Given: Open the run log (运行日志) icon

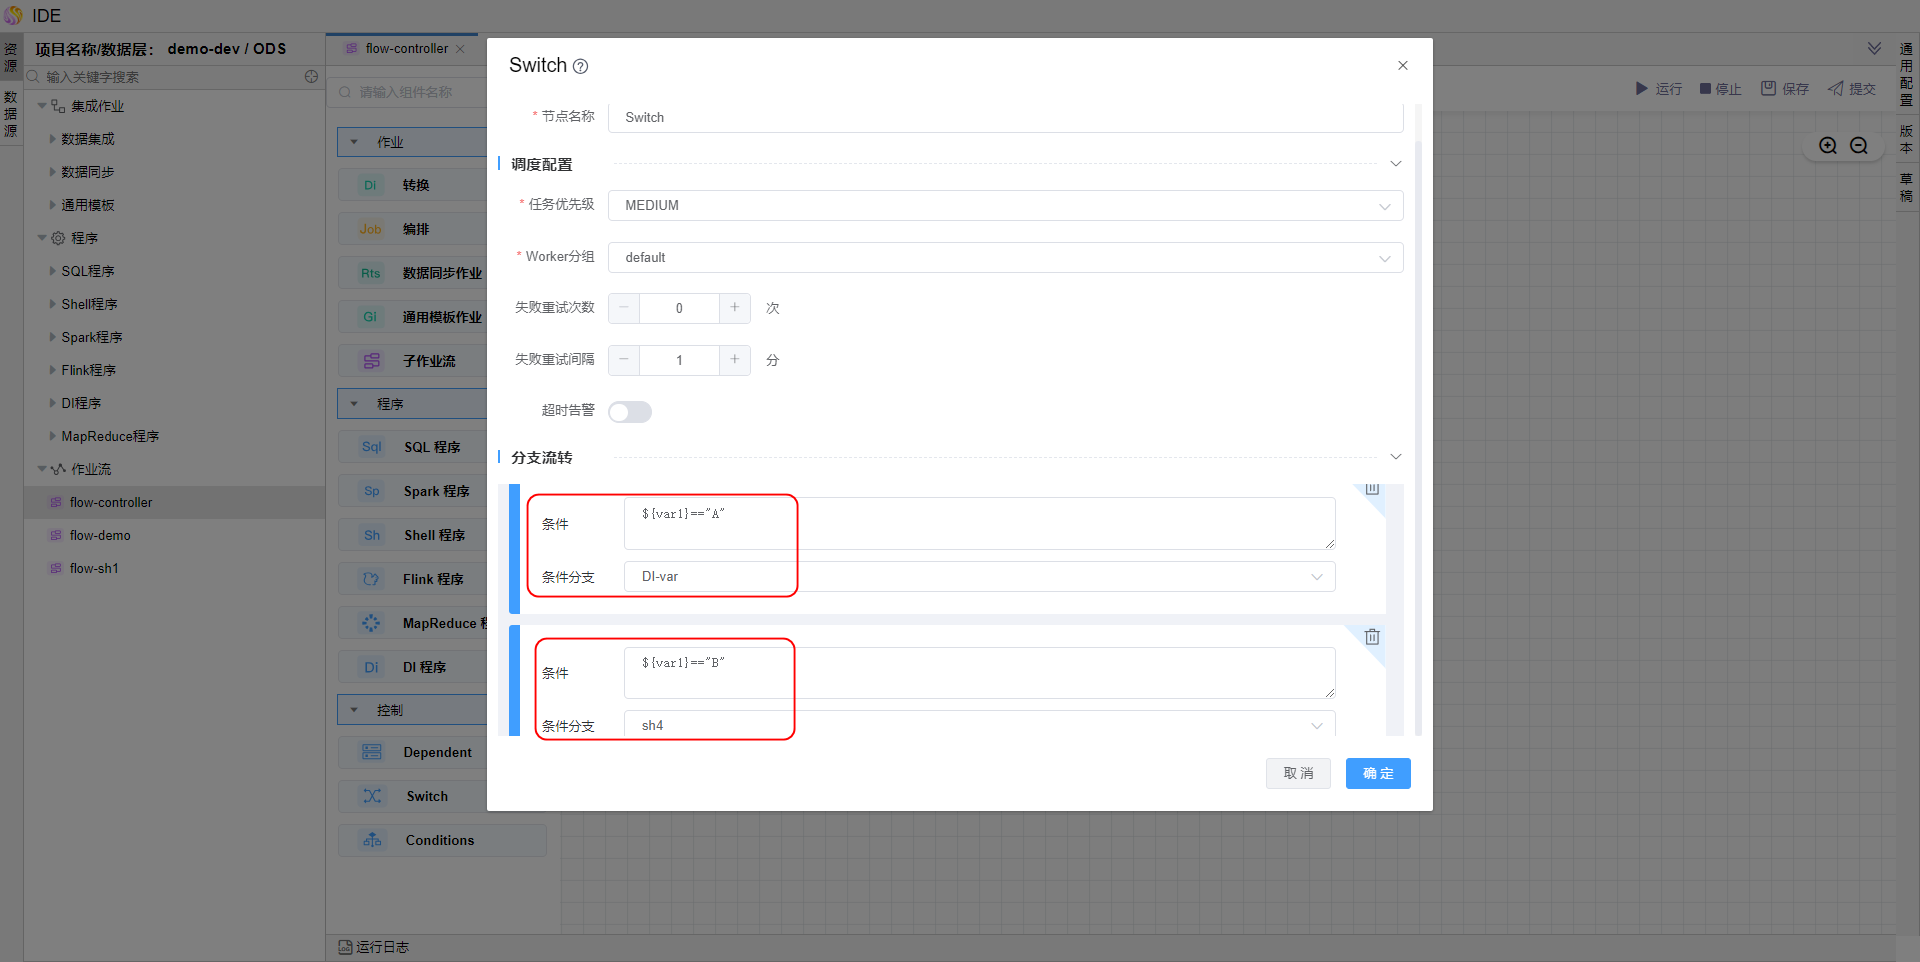Looking at the screenshot, I should tap(345, 947).
